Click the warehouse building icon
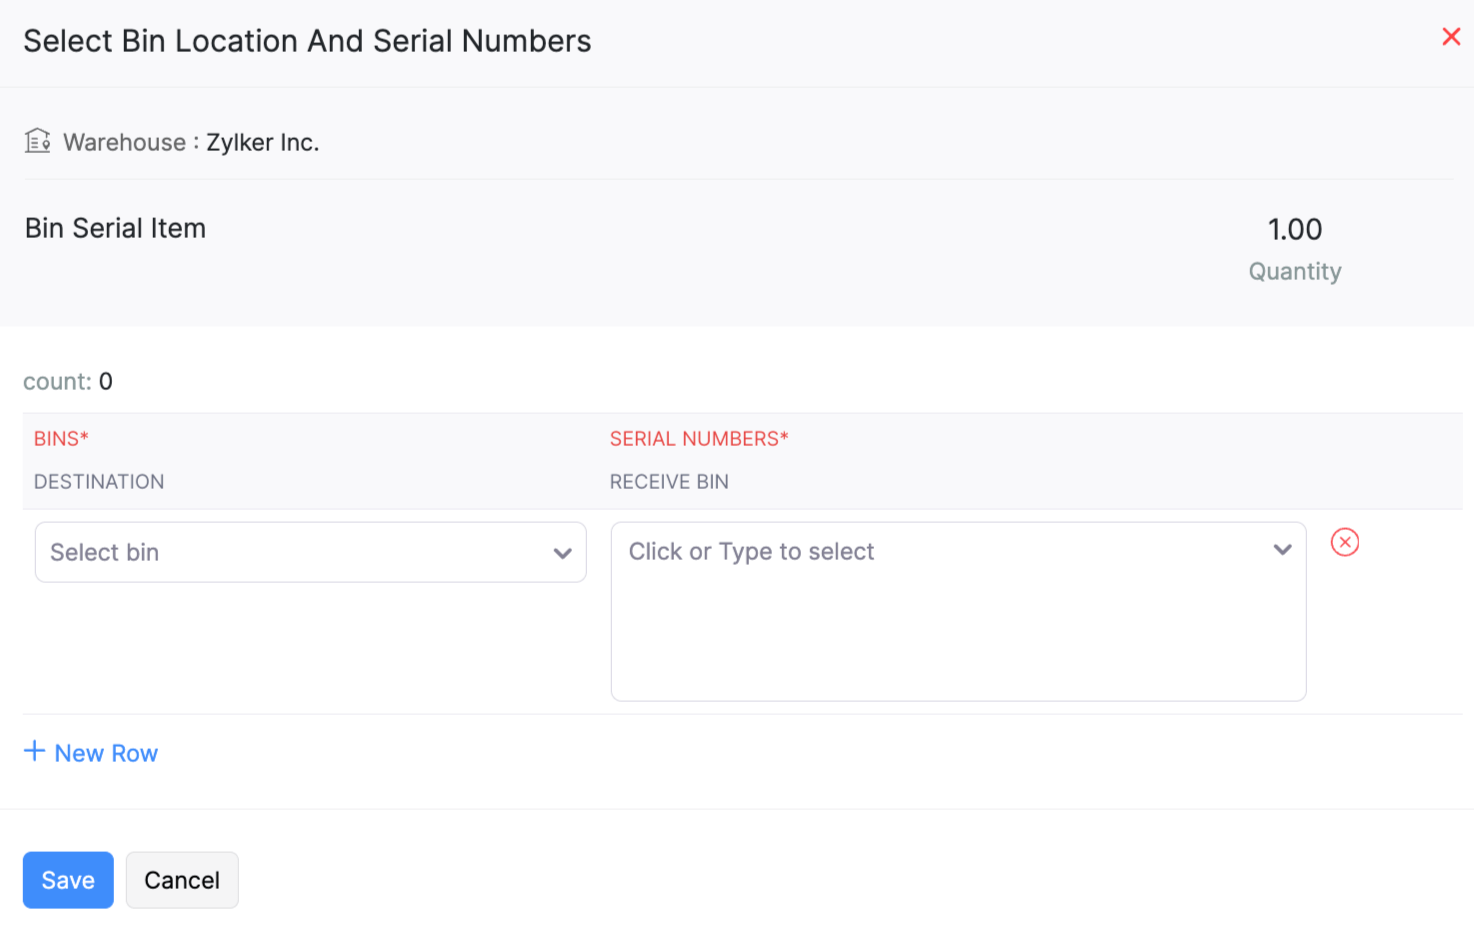This screenshot has height=941, width=1474. coord(37,141)
